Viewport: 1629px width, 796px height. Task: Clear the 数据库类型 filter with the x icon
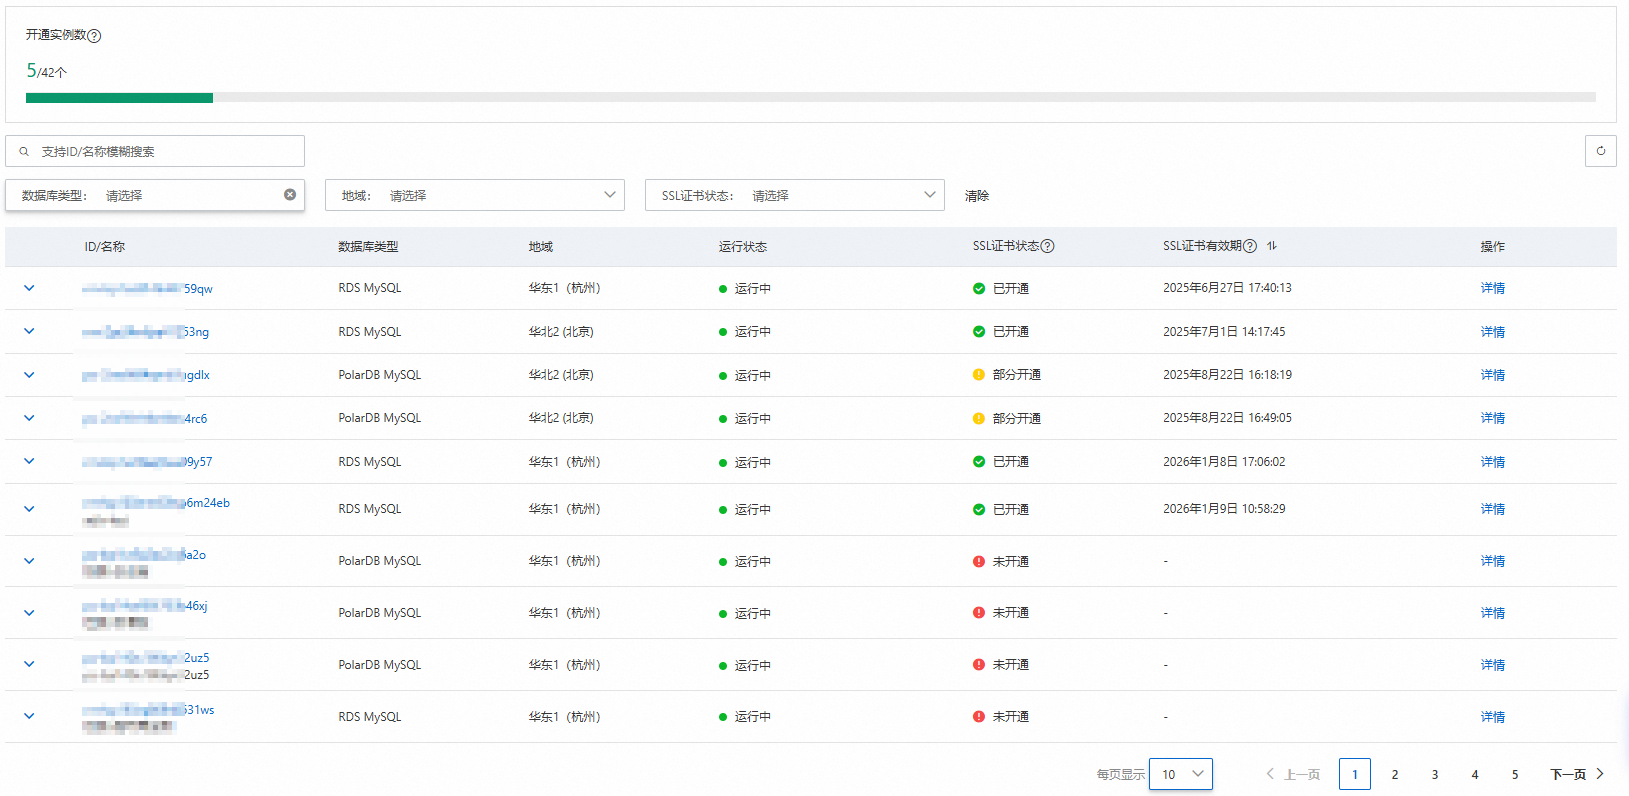pos(290,195)
